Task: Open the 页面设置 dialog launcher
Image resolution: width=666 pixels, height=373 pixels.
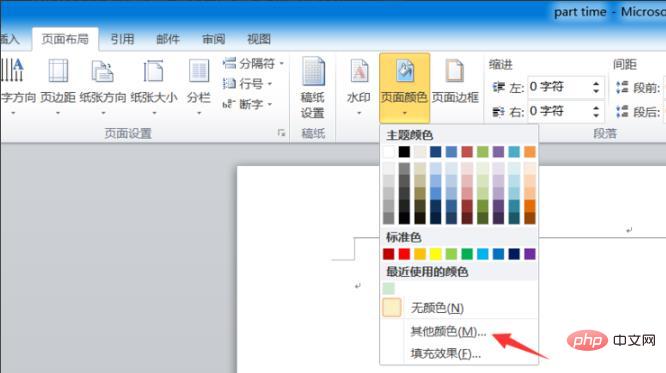Action: 281,133
